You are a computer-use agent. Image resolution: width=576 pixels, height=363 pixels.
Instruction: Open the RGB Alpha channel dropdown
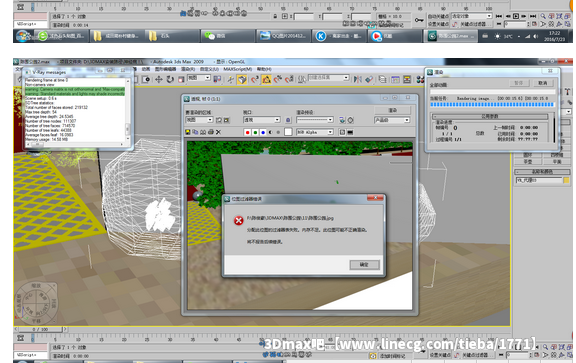tap(315, 132)
